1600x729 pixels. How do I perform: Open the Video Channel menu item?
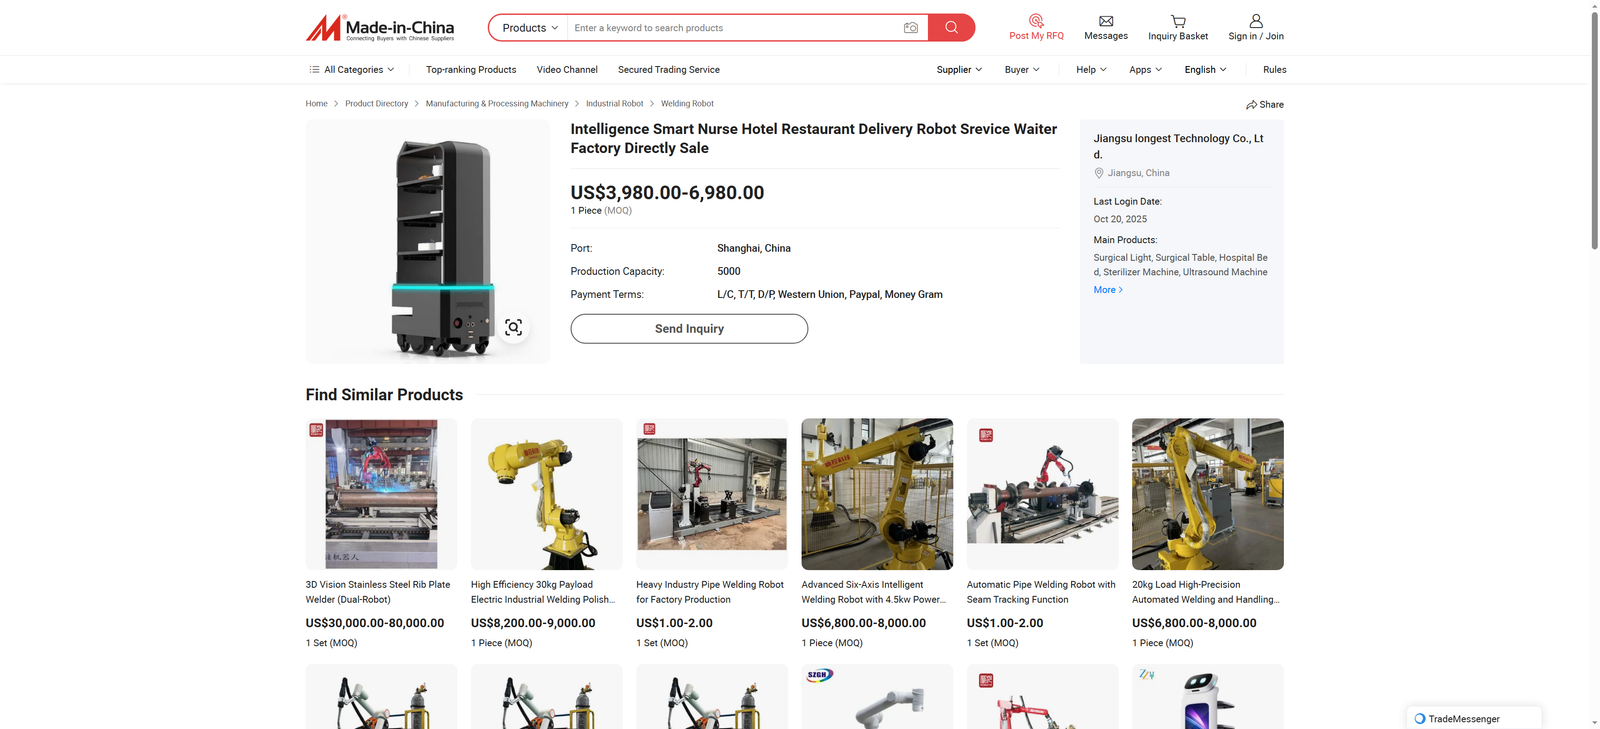[x=567, y=70]
